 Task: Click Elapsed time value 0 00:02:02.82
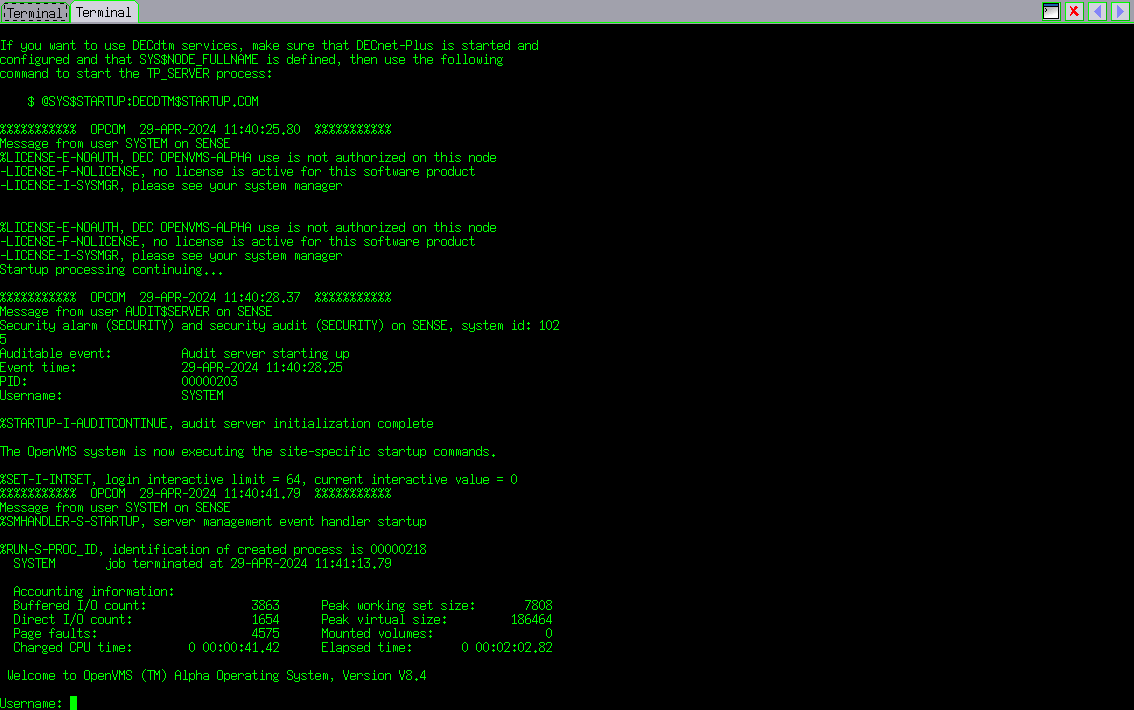[x=507, y=647]
